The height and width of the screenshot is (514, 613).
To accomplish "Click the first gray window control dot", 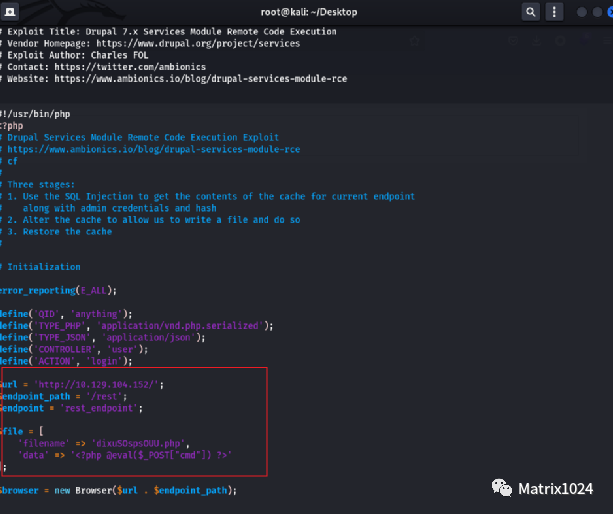I will (582, 12).
